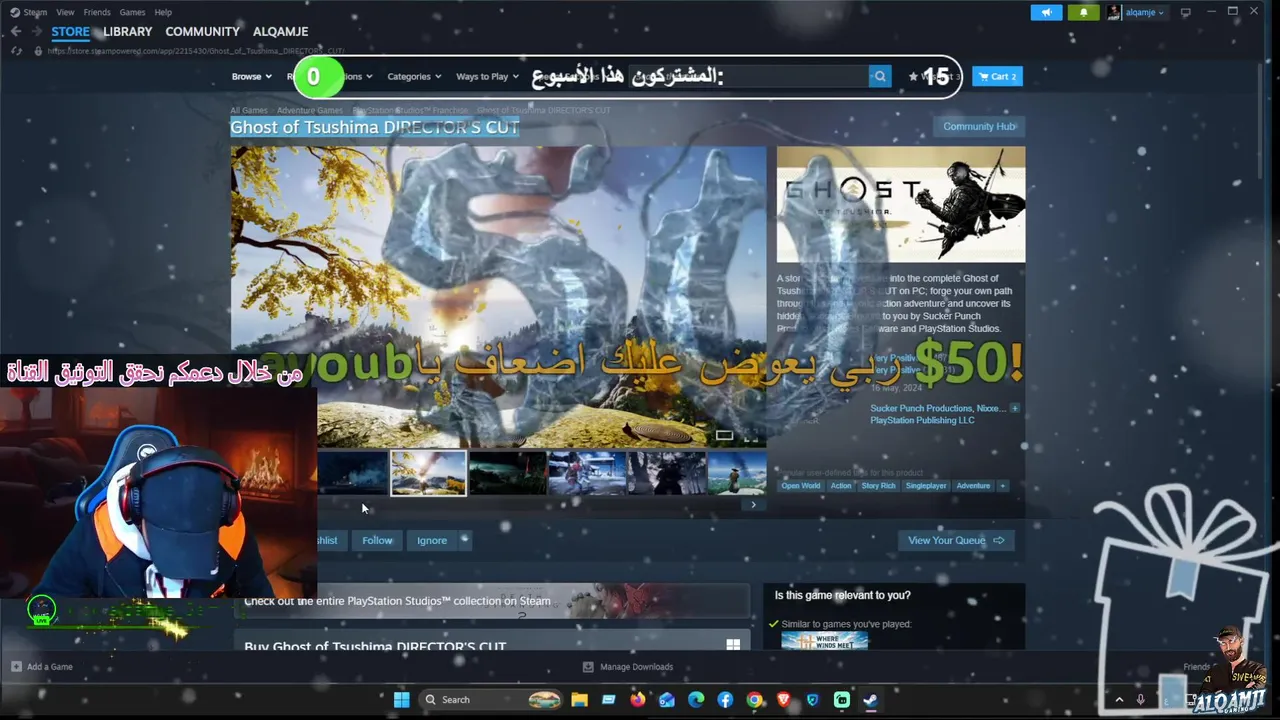The width and height of the screenshot is (1280, 720).
Task: Show hidden system tray icons chevron
Action: click(x=1119, y=700)
